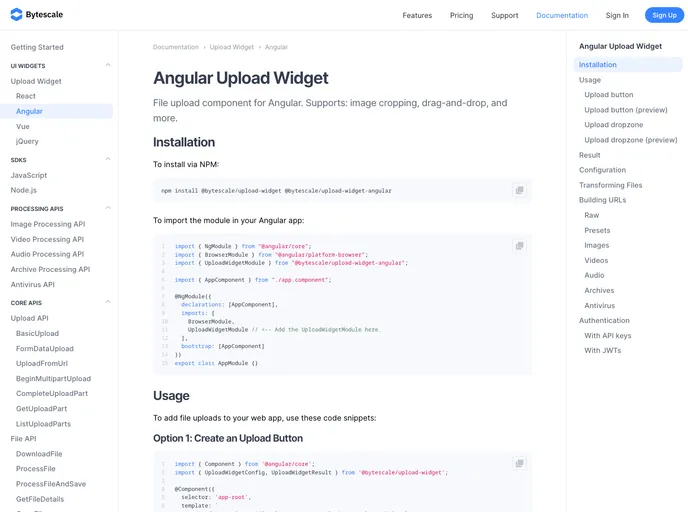Open Image Processing API docs
The width and height of the screenshot is (688, 512).
coord(48,224)
